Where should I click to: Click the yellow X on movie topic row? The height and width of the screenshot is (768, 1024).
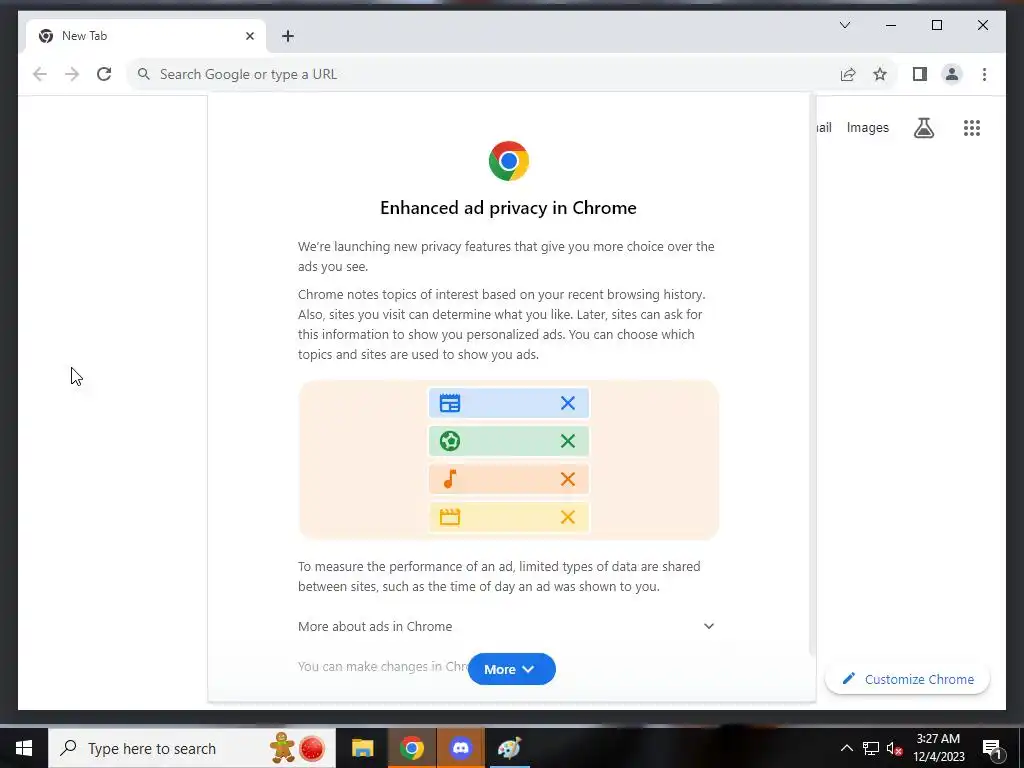[x=568, y=517]
